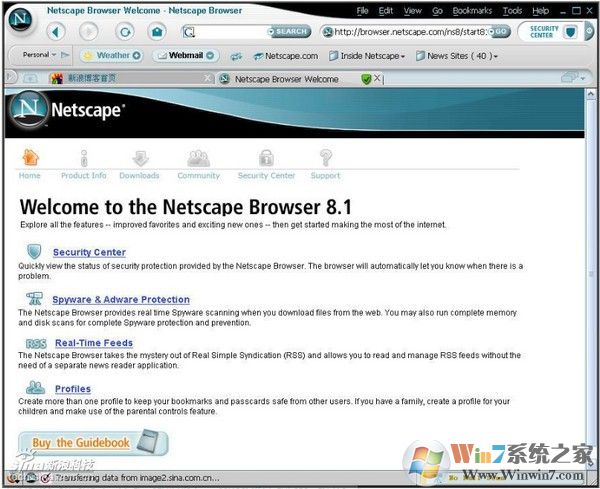The height and width of the screenshot is (489, 600).
Task: Open the Help menu
Action: tap(540, 11)
